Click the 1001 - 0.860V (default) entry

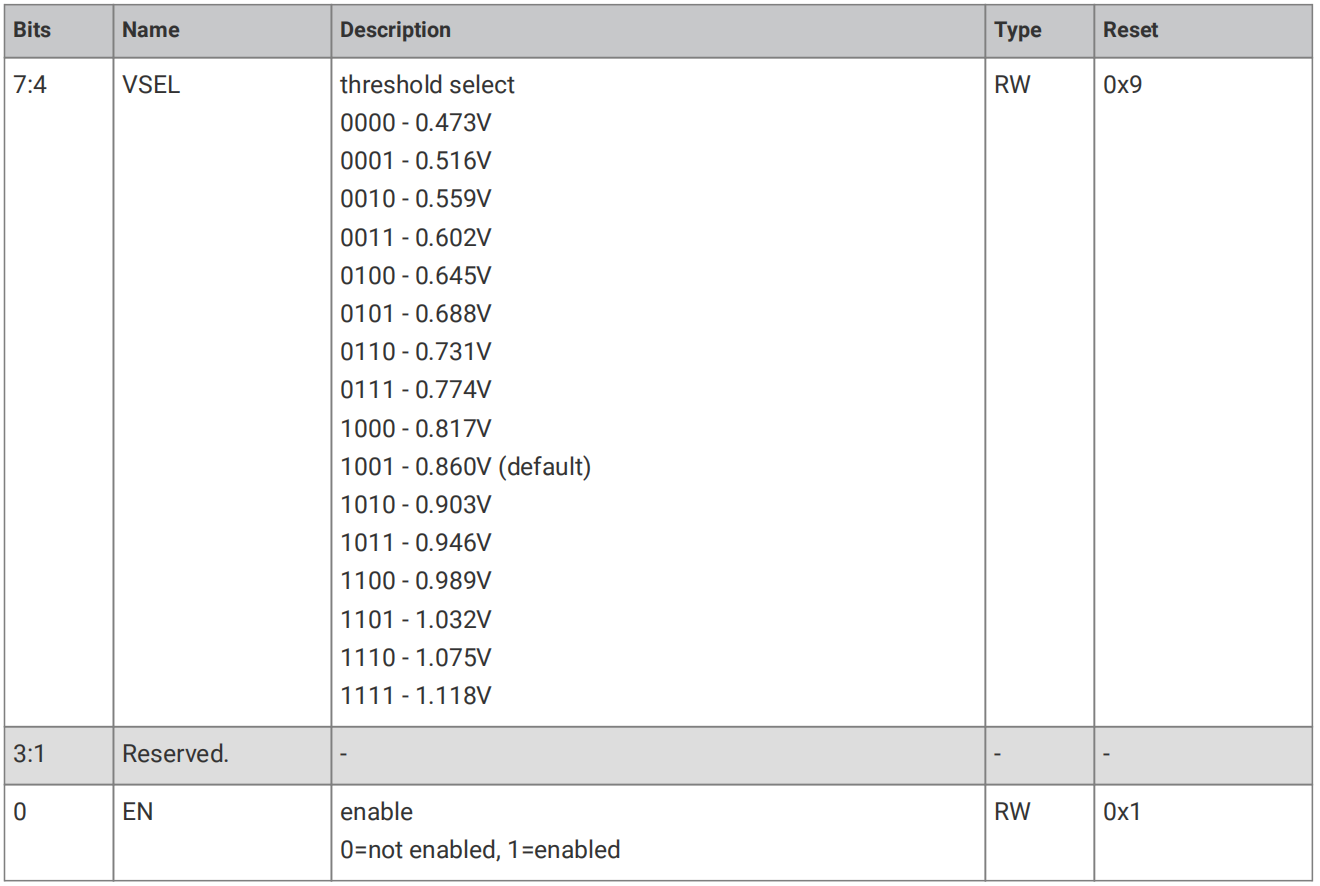pyautogui.click(x=466, y=466)
